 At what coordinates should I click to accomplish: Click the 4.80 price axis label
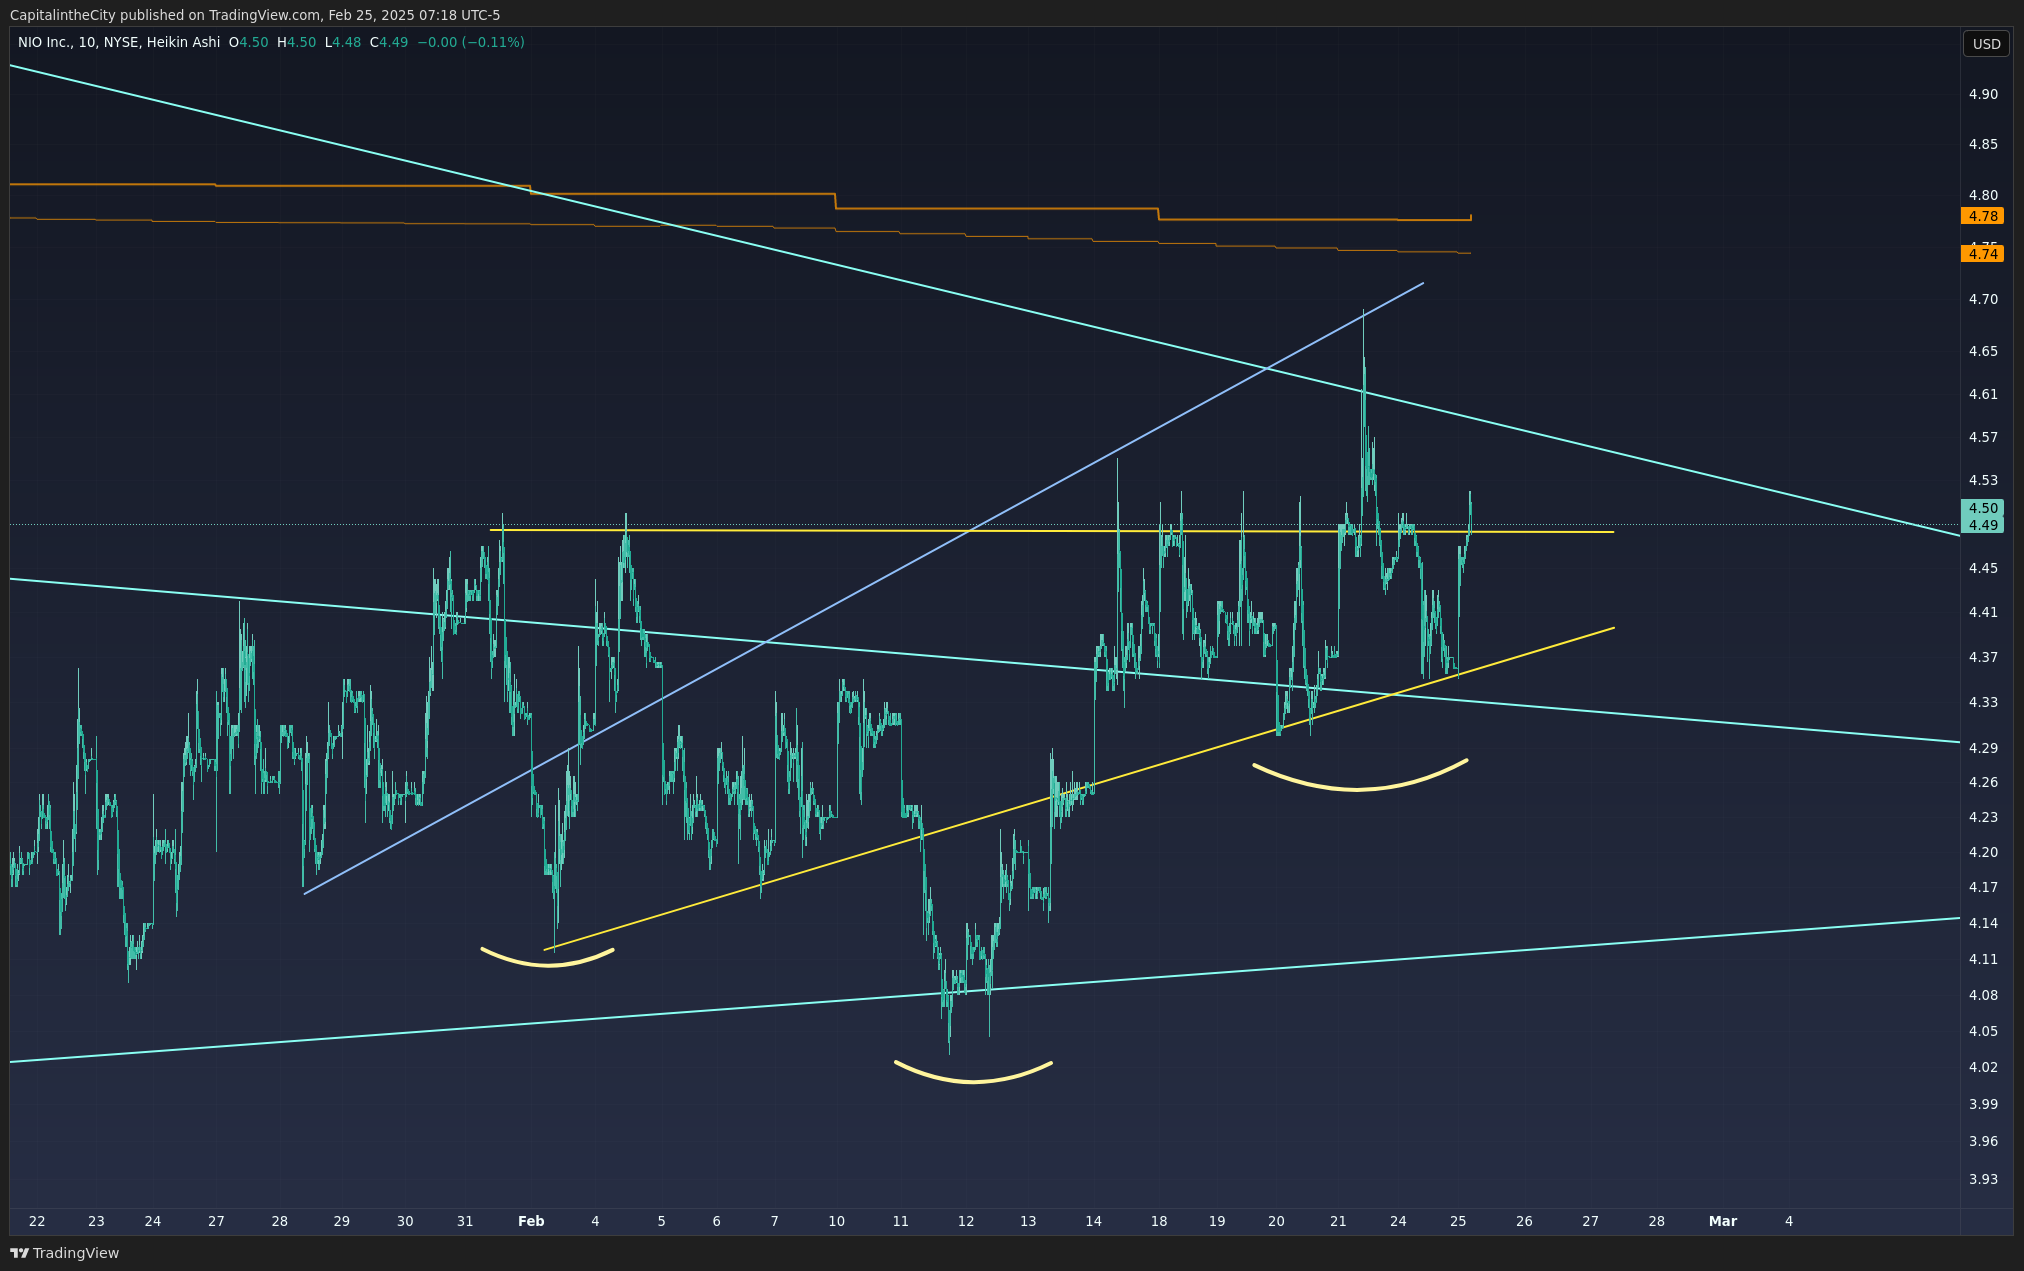click(1983, 195)
